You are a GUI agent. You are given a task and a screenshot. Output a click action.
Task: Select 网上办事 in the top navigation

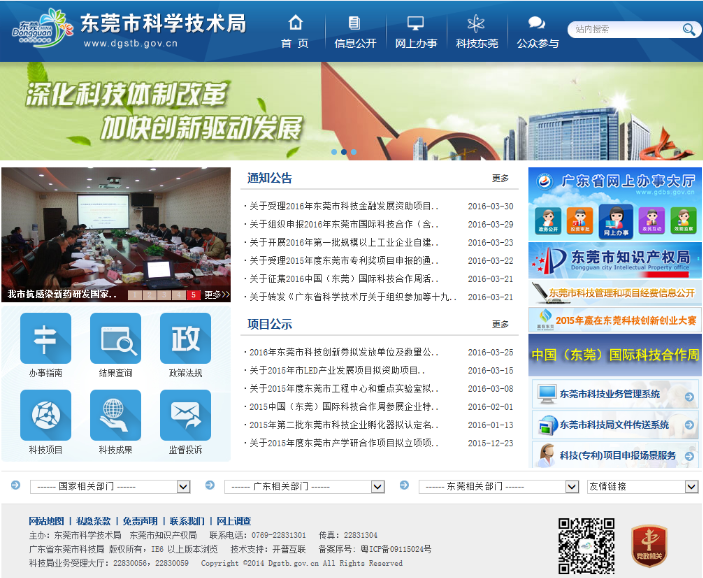tap(415, 32)
